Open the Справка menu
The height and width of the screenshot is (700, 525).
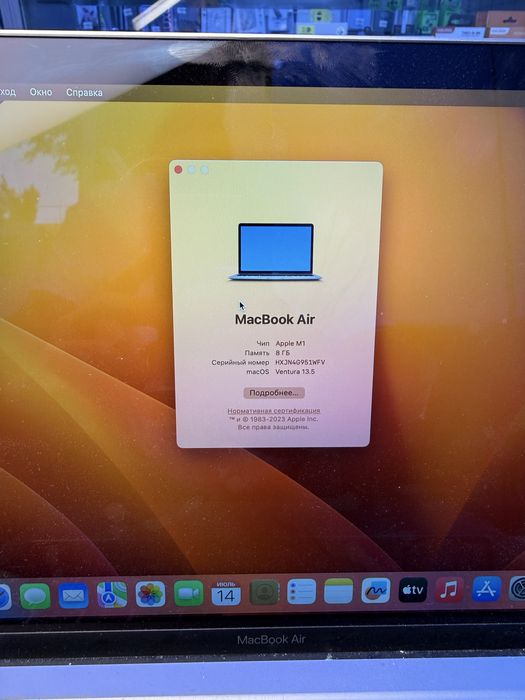[84, 92]
